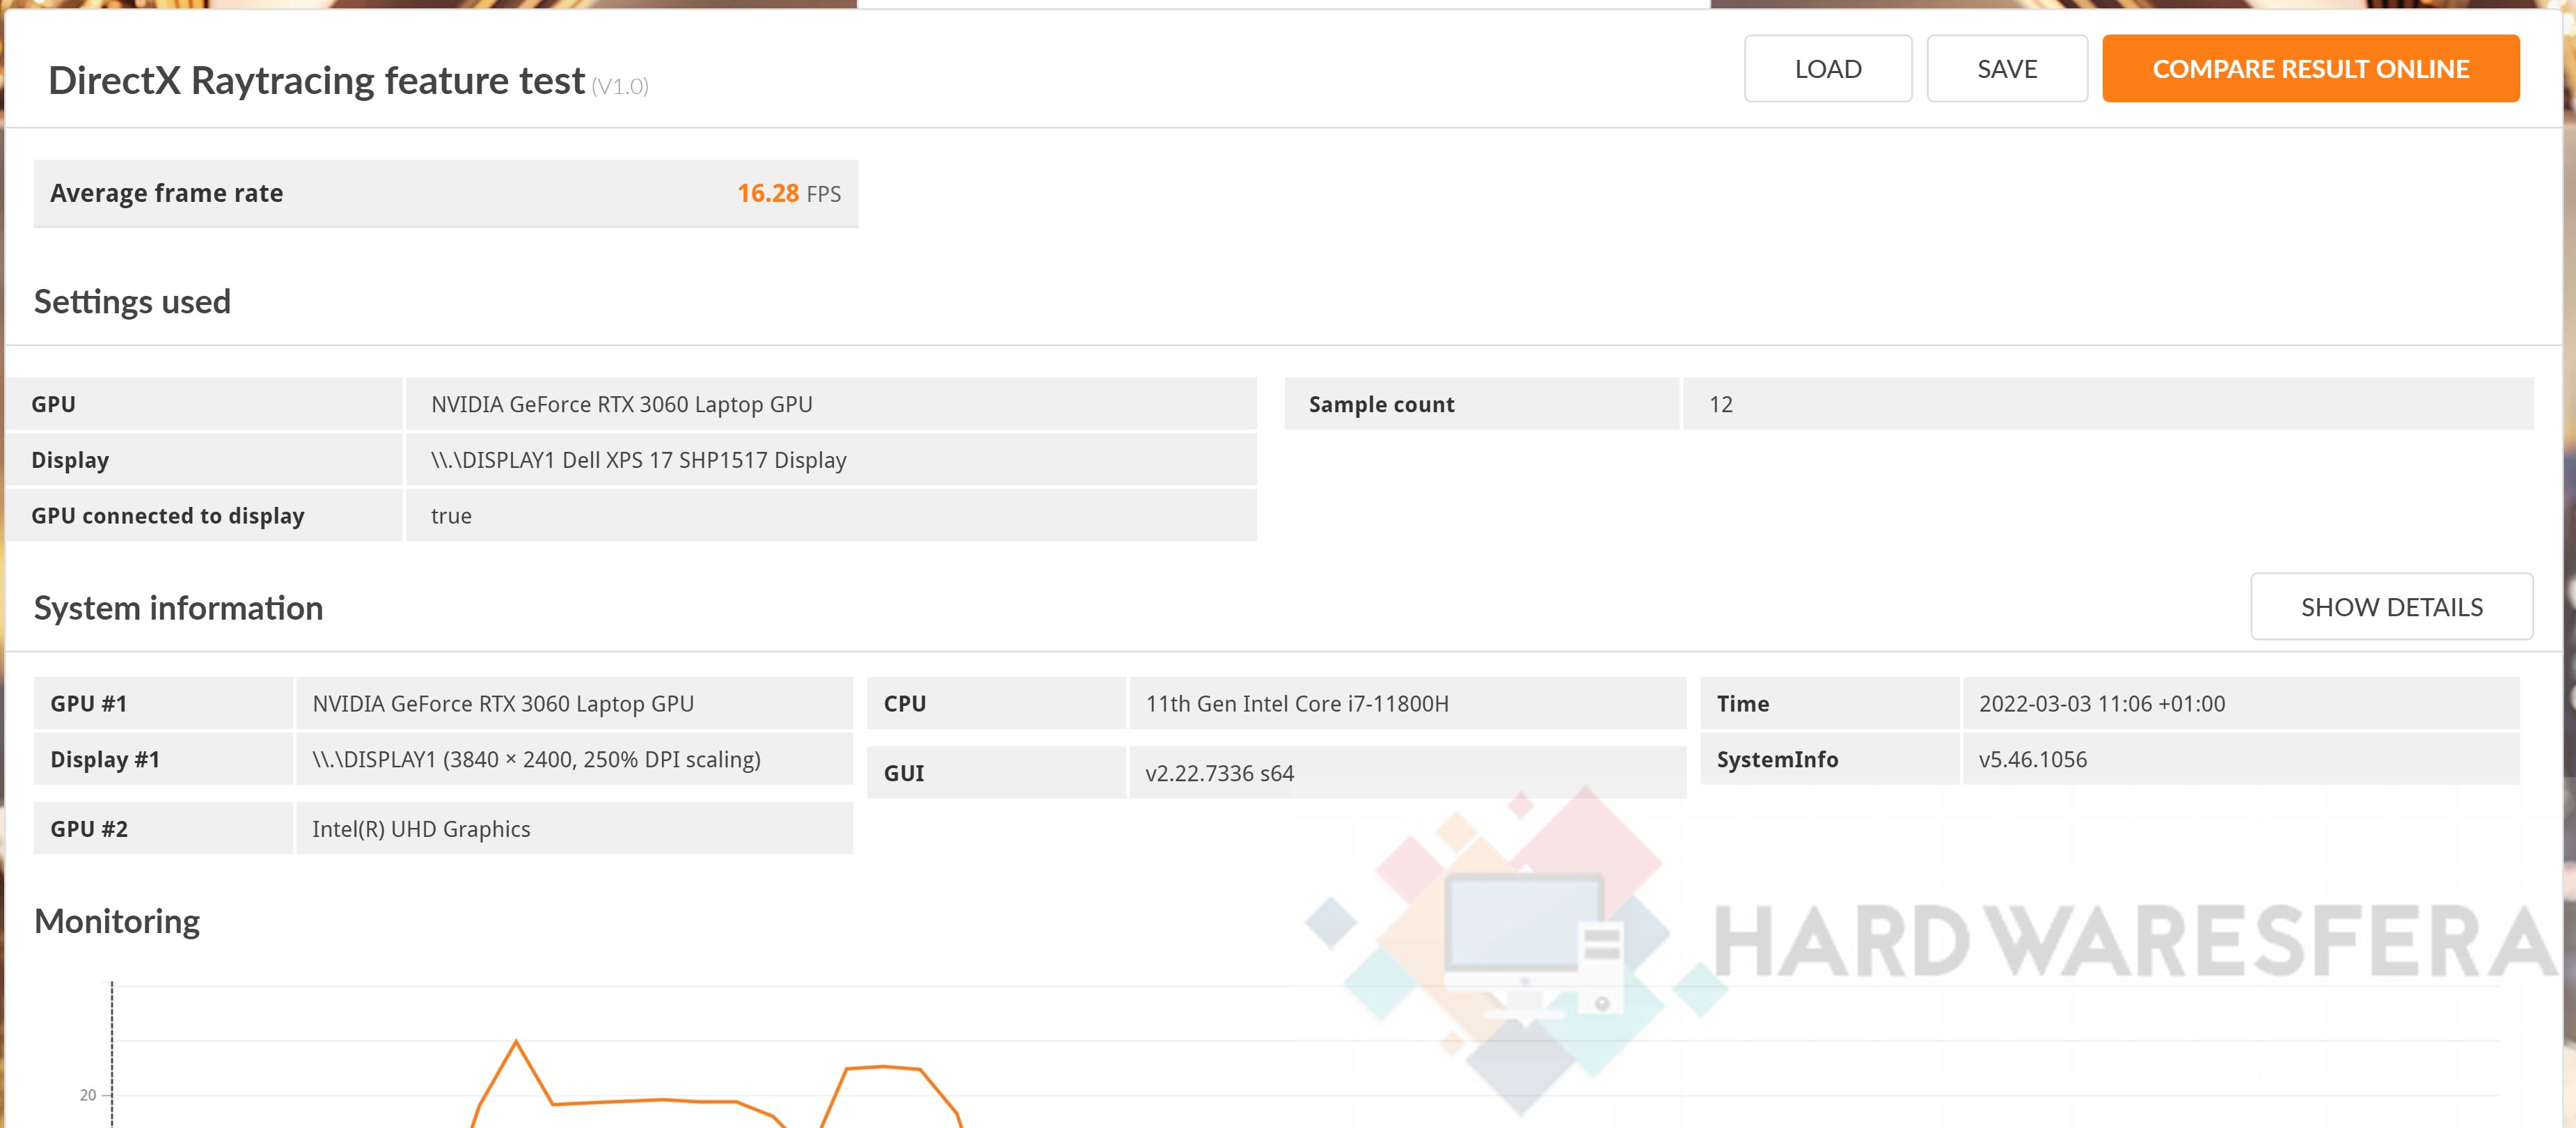Image resolution: width=2576 pixels, height=1128 pixels.
Task: Click the SAVE button
Action: click(x=2007, y=69)
